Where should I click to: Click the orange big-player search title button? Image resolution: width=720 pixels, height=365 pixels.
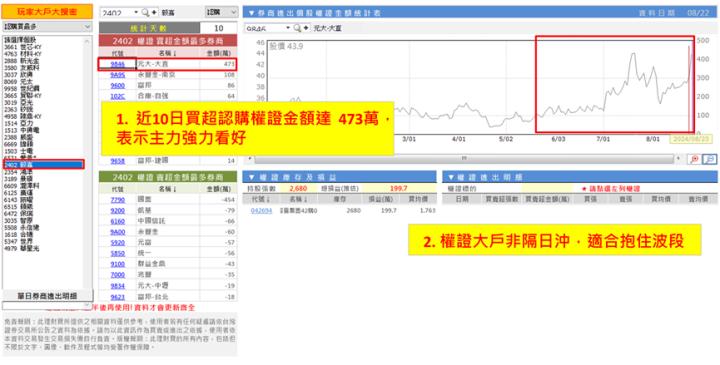(x=47, y=12)
